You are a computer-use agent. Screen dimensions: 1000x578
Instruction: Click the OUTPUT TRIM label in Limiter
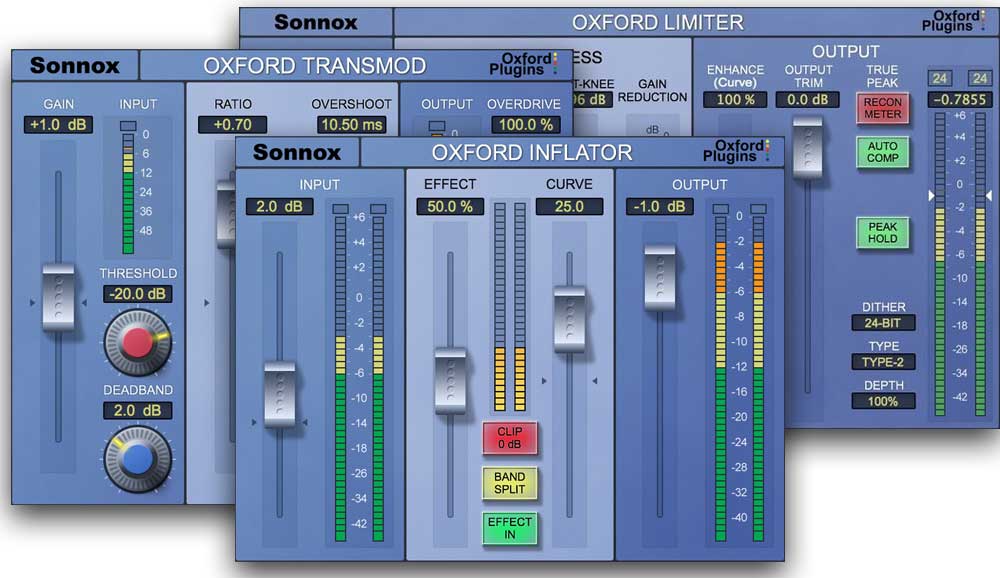point(809,76)
